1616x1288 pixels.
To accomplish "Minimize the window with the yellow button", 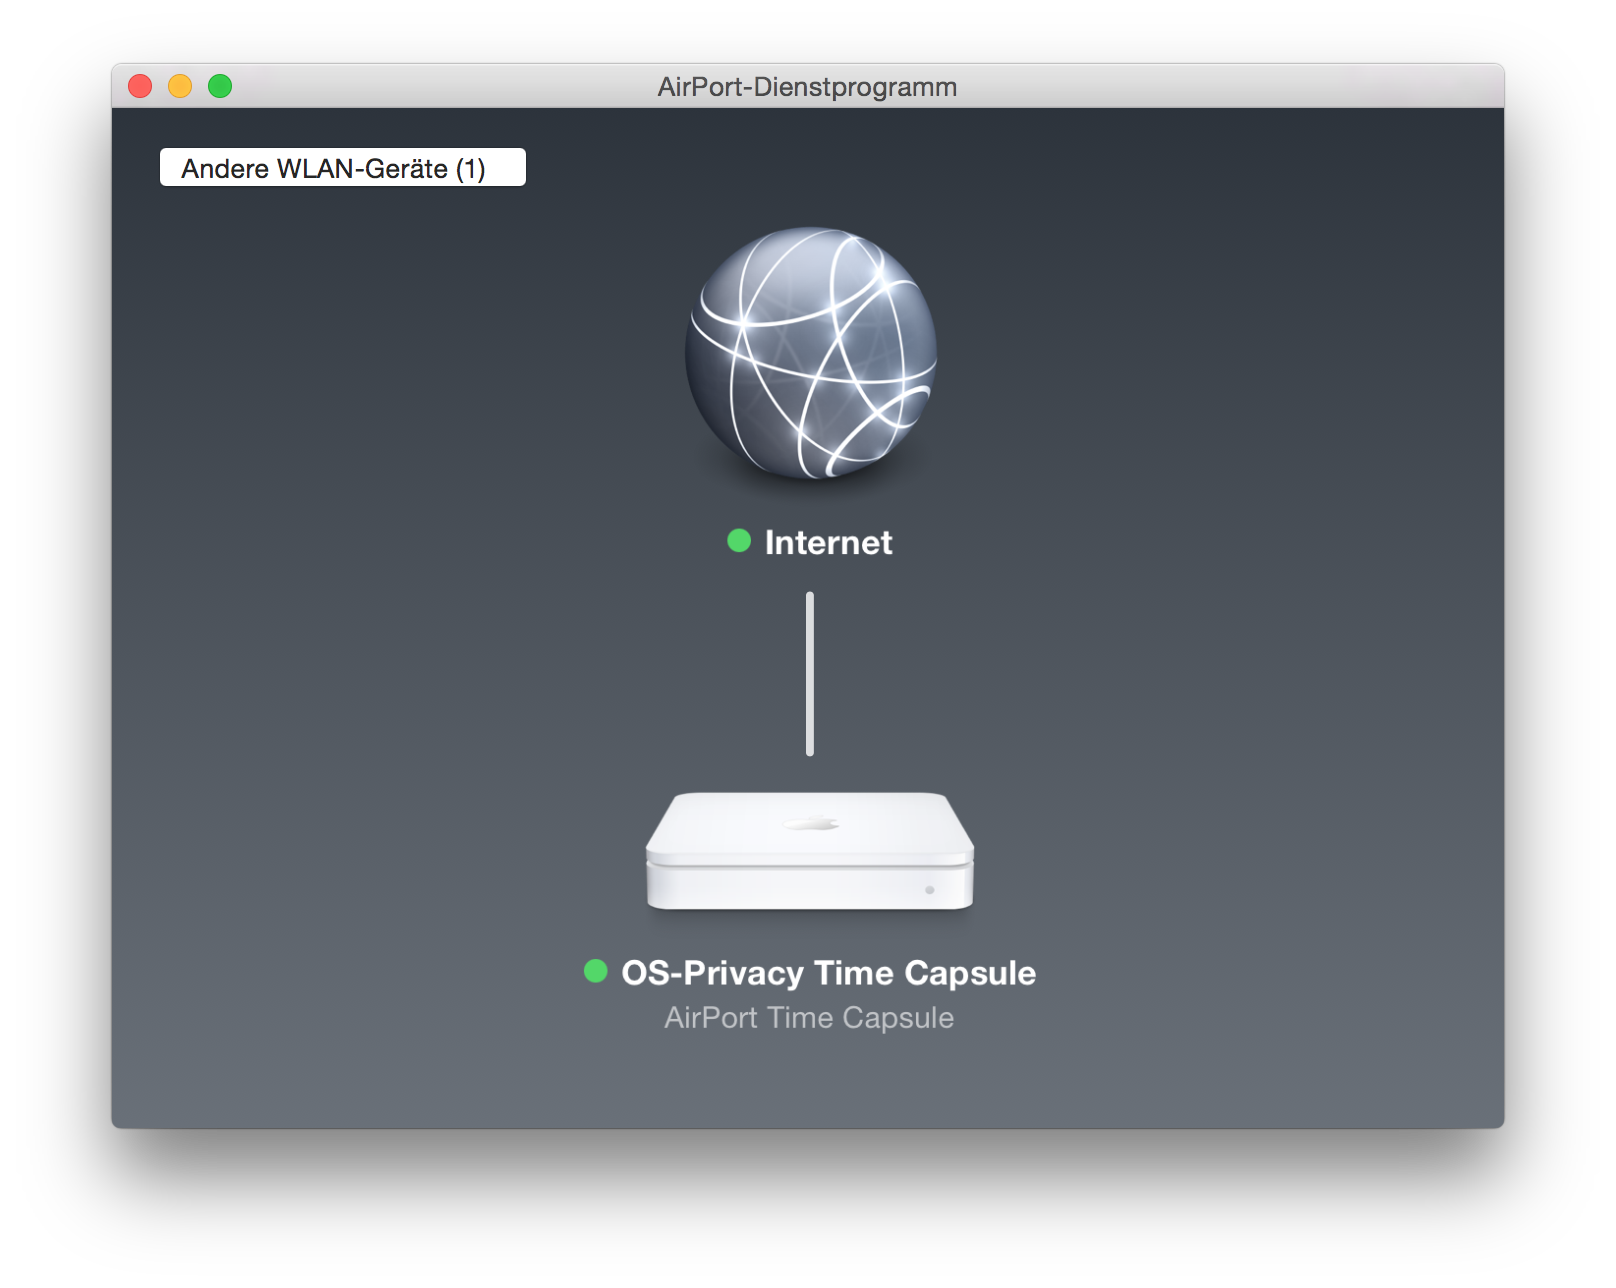I will coord(180,86).
